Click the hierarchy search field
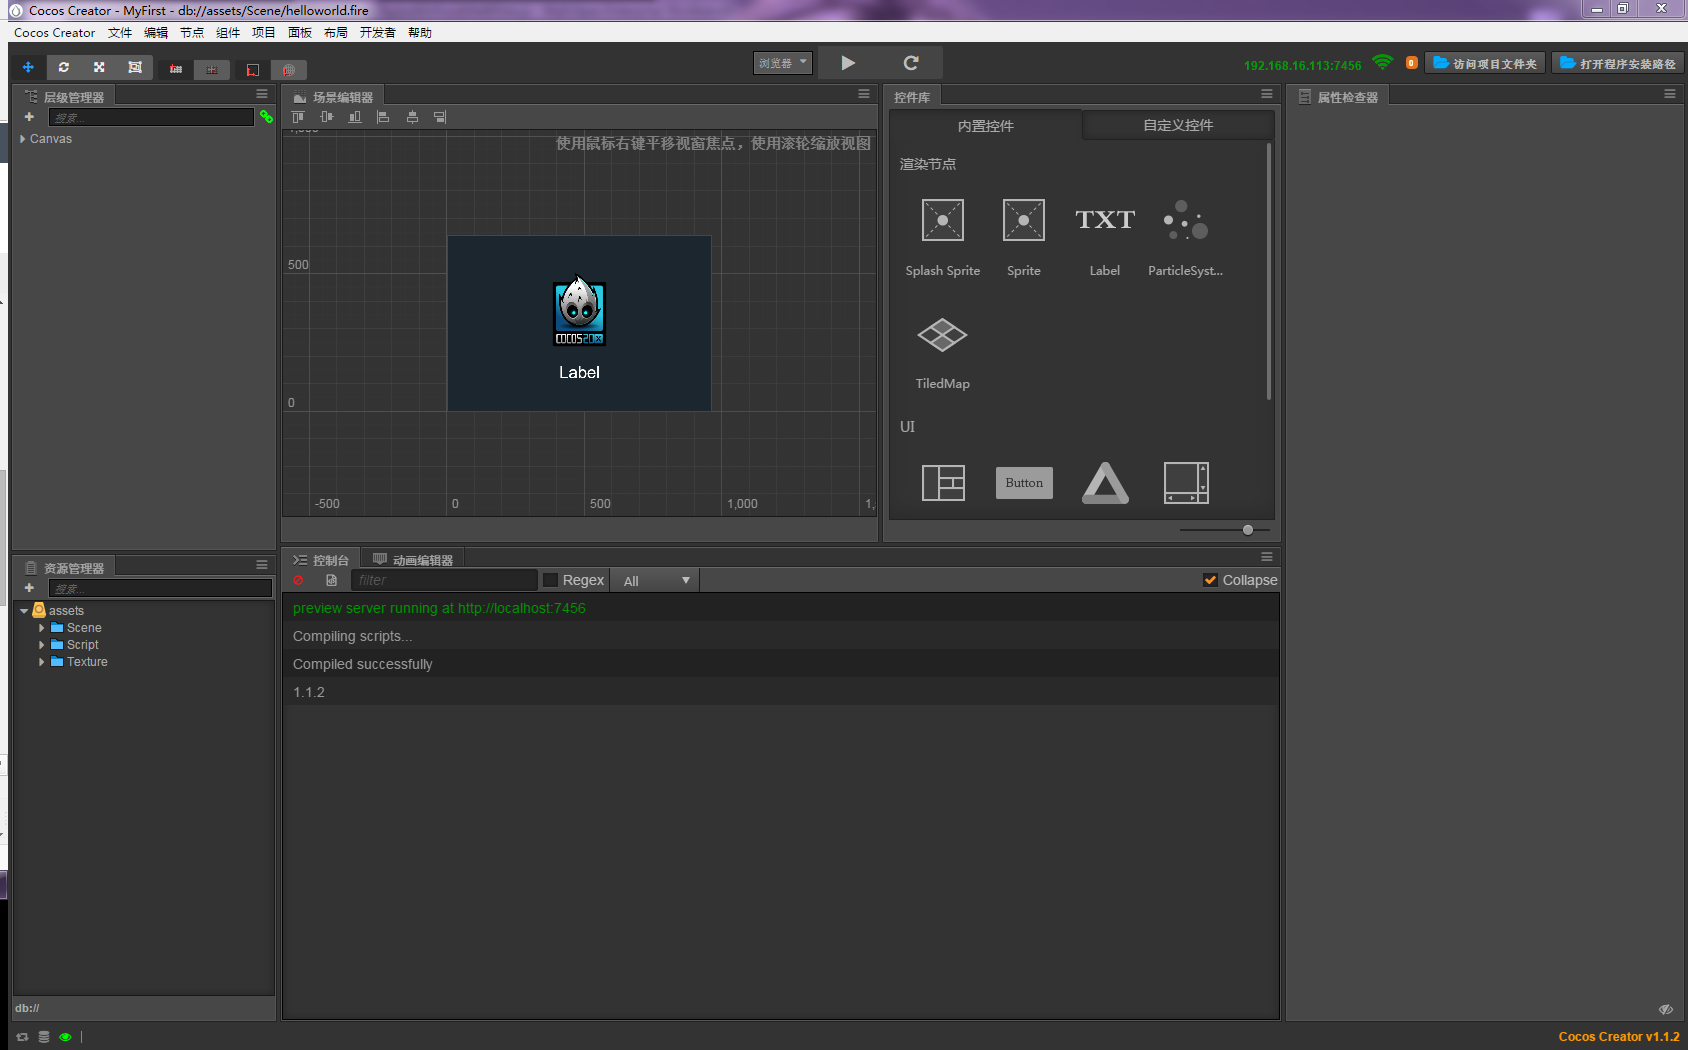This screenshot has height=1050, width=1688. click(x=151, y=117)
